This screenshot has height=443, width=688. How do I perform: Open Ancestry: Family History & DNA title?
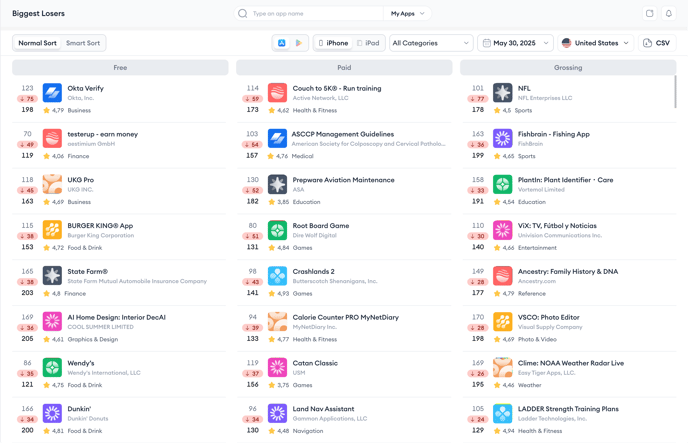(x=568, y=272)
